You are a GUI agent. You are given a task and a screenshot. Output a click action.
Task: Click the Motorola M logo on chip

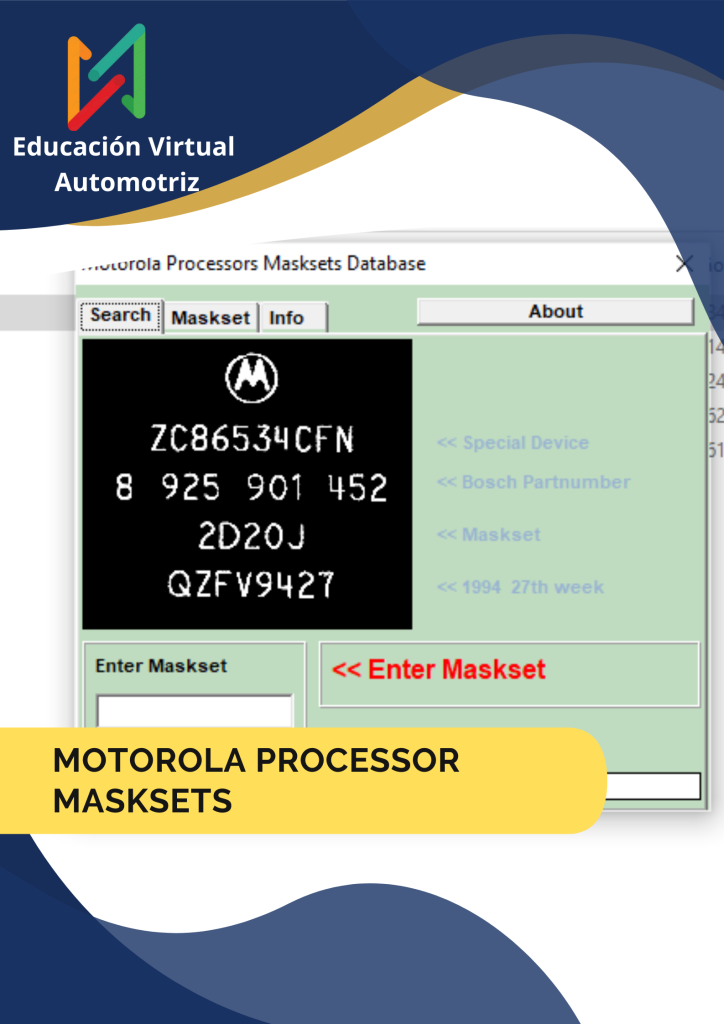point(251,378)
